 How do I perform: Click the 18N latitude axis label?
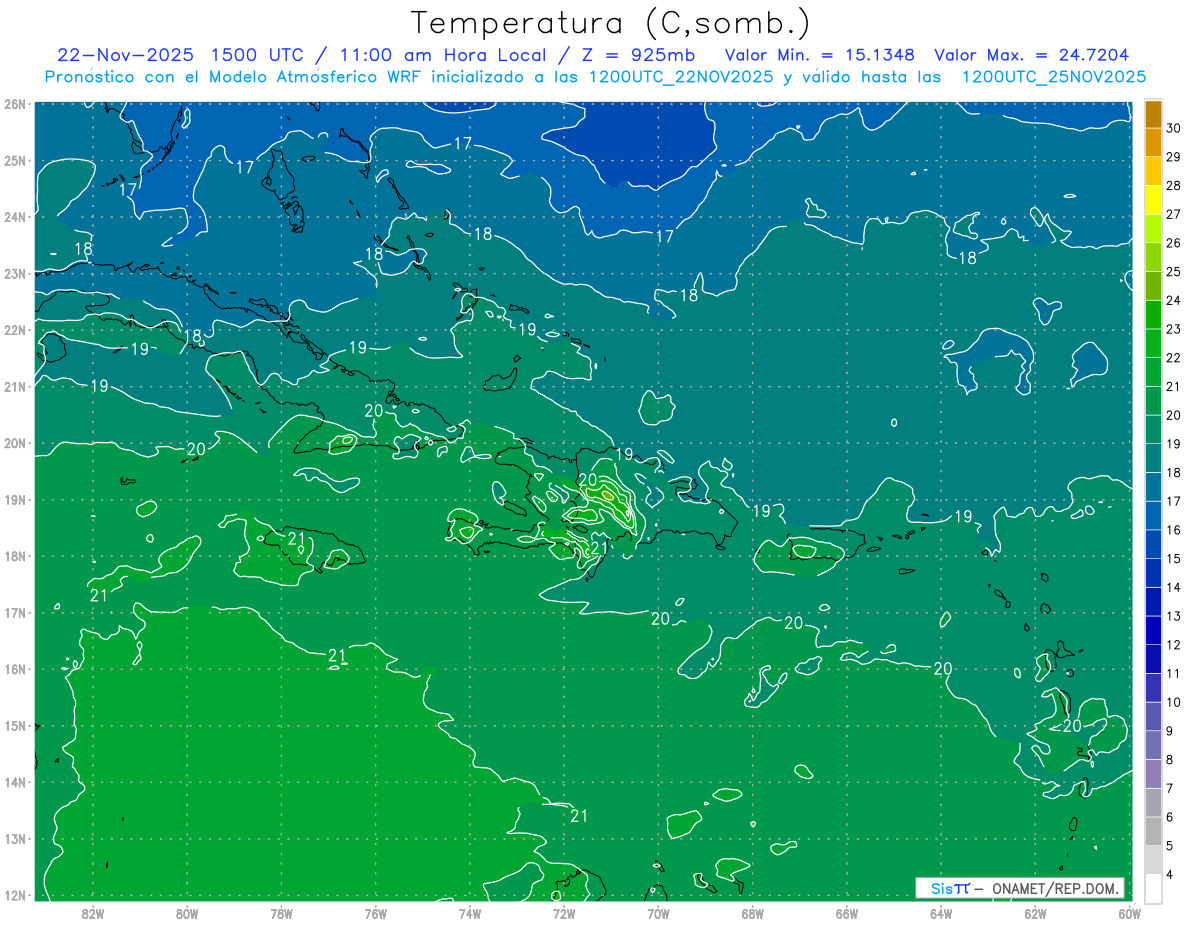[14, 556]
